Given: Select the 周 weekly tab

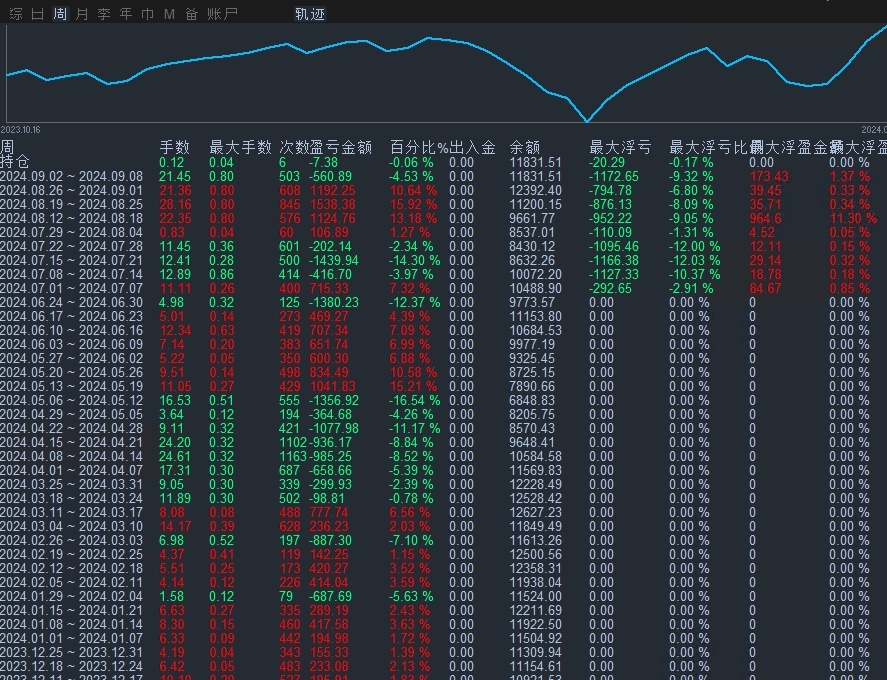Looking at the screenshot, I should pyautogui.click(x=60, y=14).
